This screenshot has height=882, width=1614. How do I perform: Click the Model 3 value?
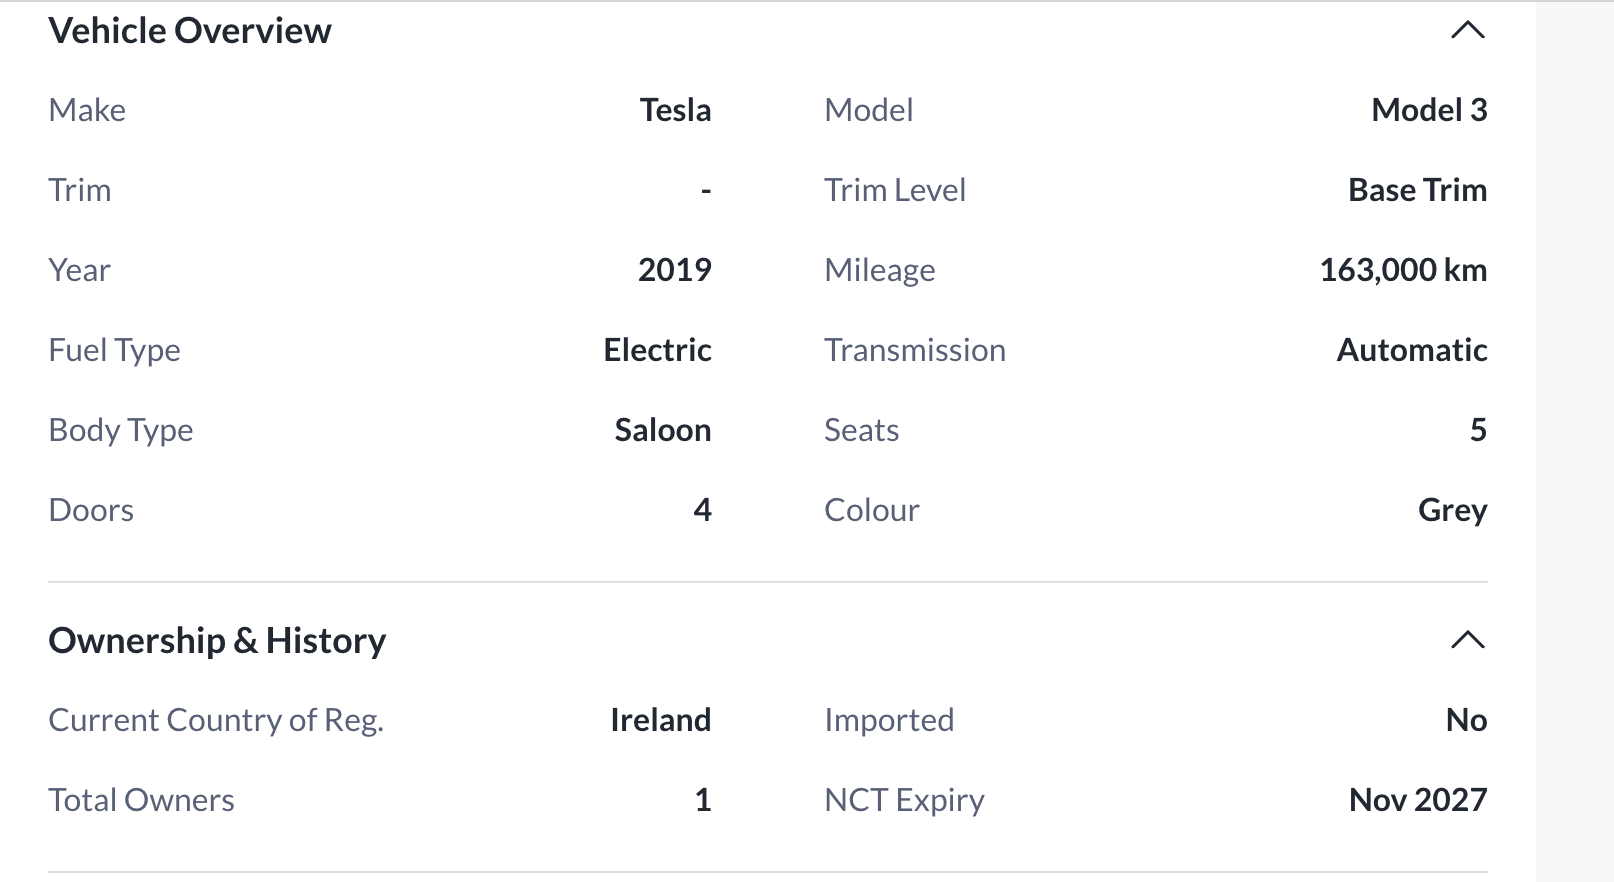(x=1429, y=110)
